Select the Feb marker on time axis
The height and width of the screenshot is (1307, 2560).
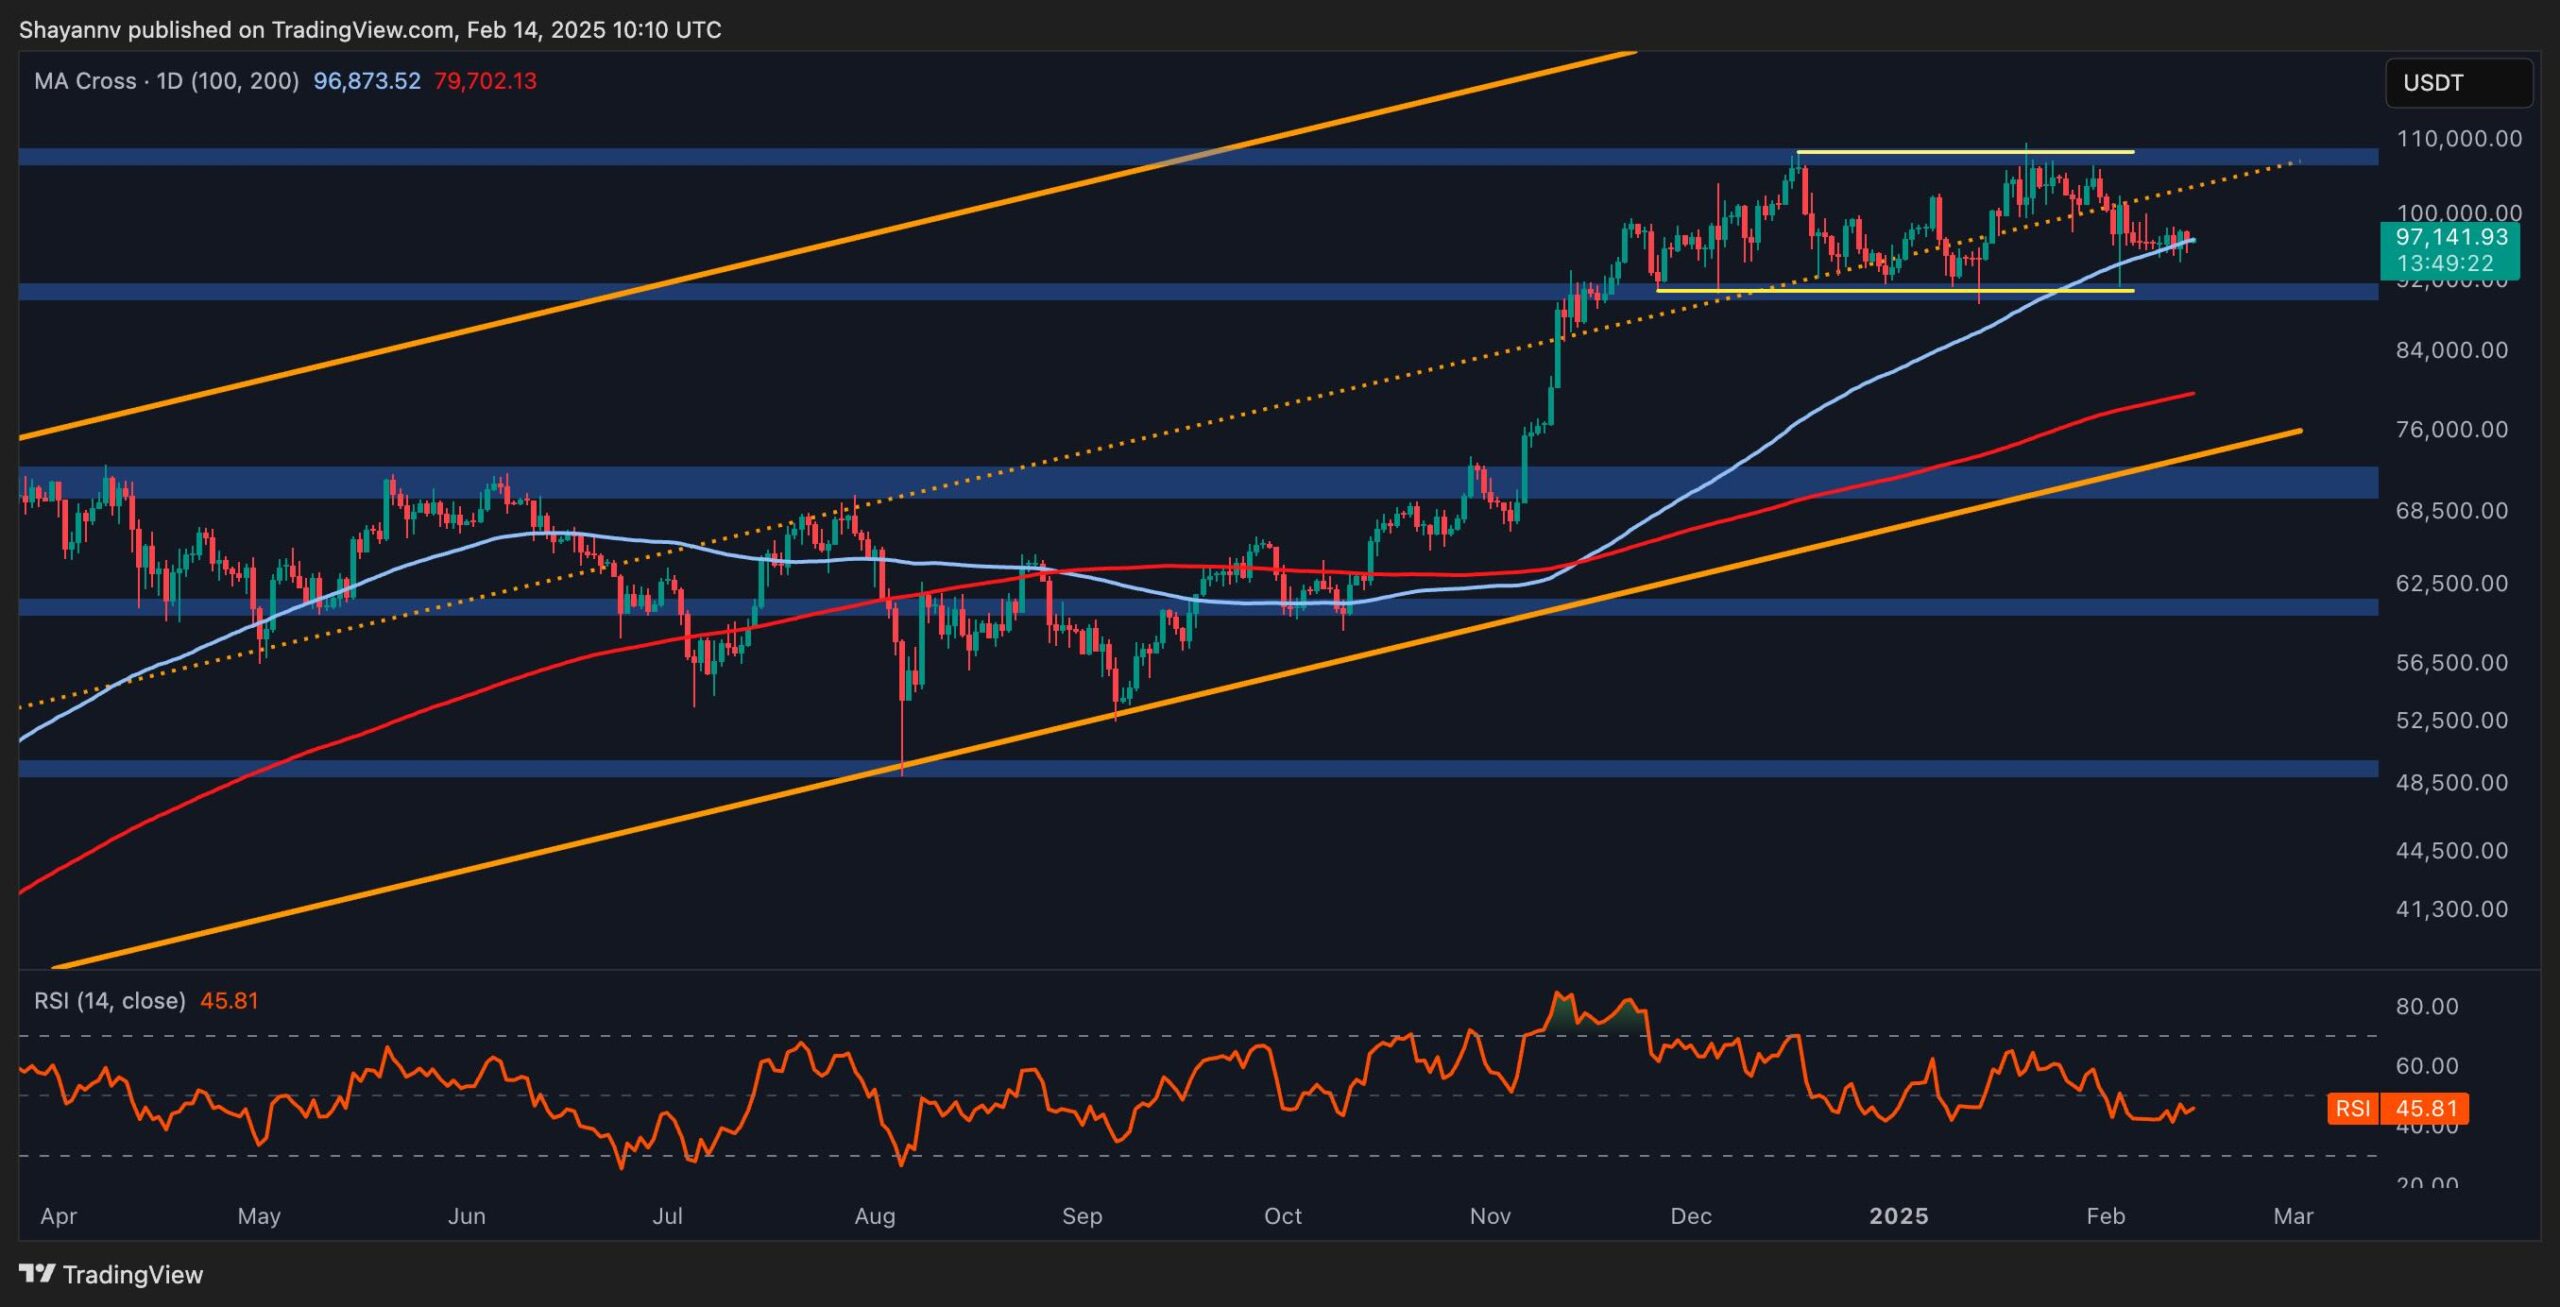coord(2104,1216)
